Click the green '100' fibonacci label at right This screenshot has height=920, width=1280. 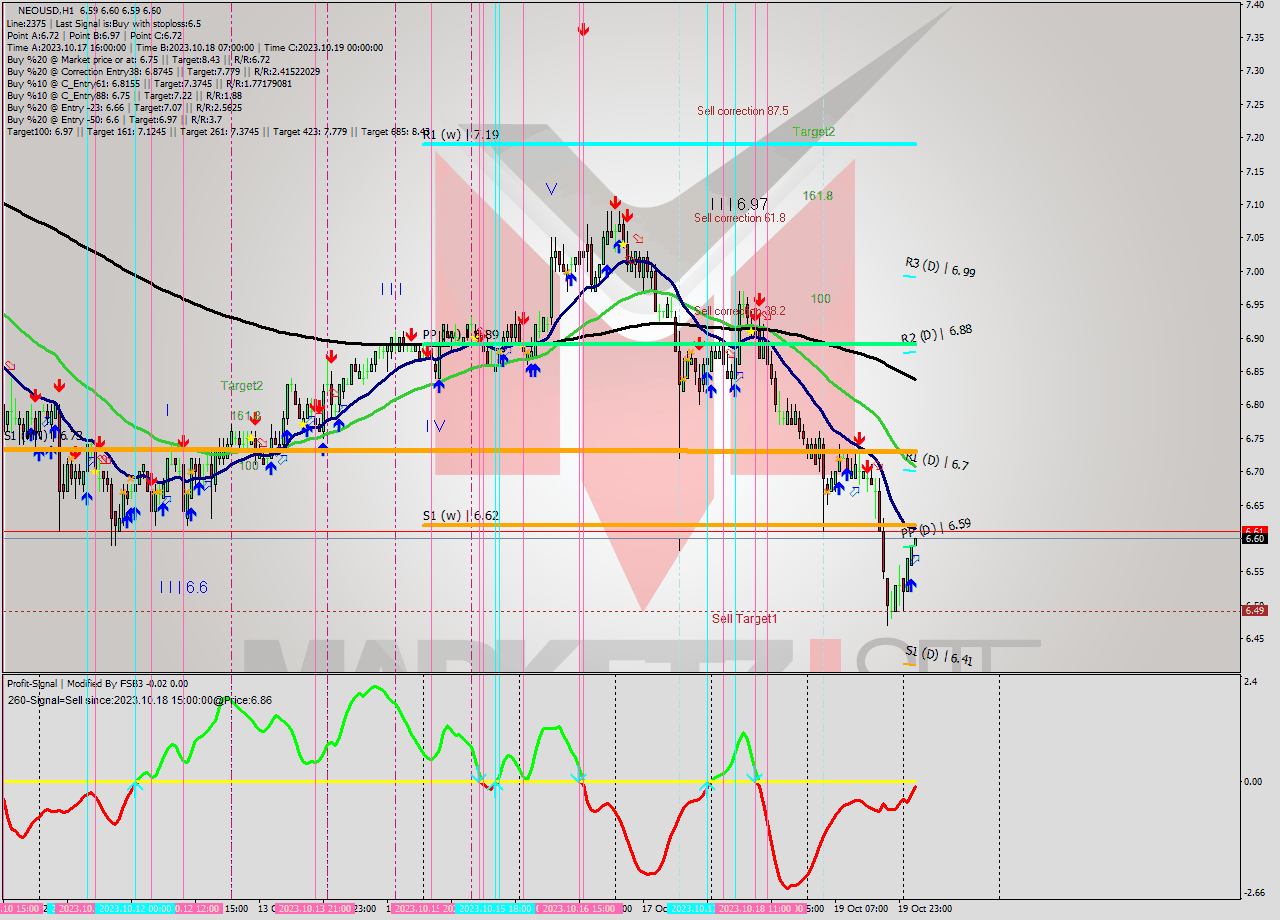click(820, 299)
